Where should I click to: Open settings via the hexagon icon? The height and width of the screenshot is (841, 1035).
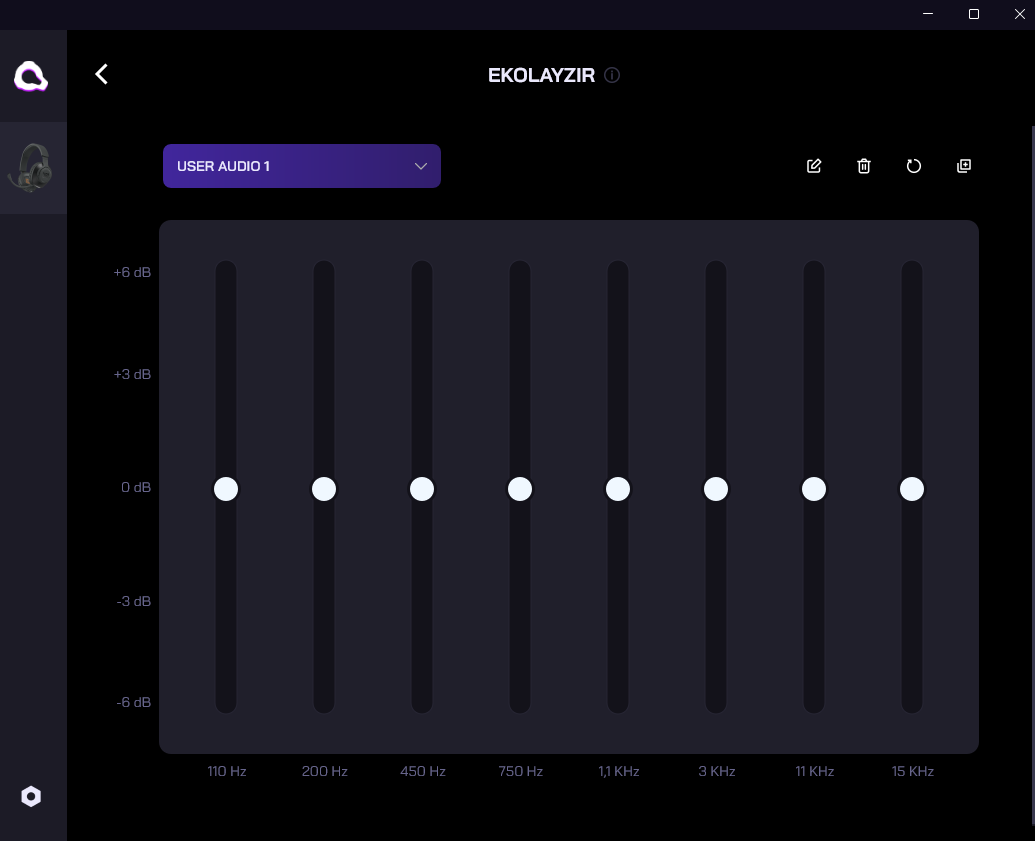(31, 796)
